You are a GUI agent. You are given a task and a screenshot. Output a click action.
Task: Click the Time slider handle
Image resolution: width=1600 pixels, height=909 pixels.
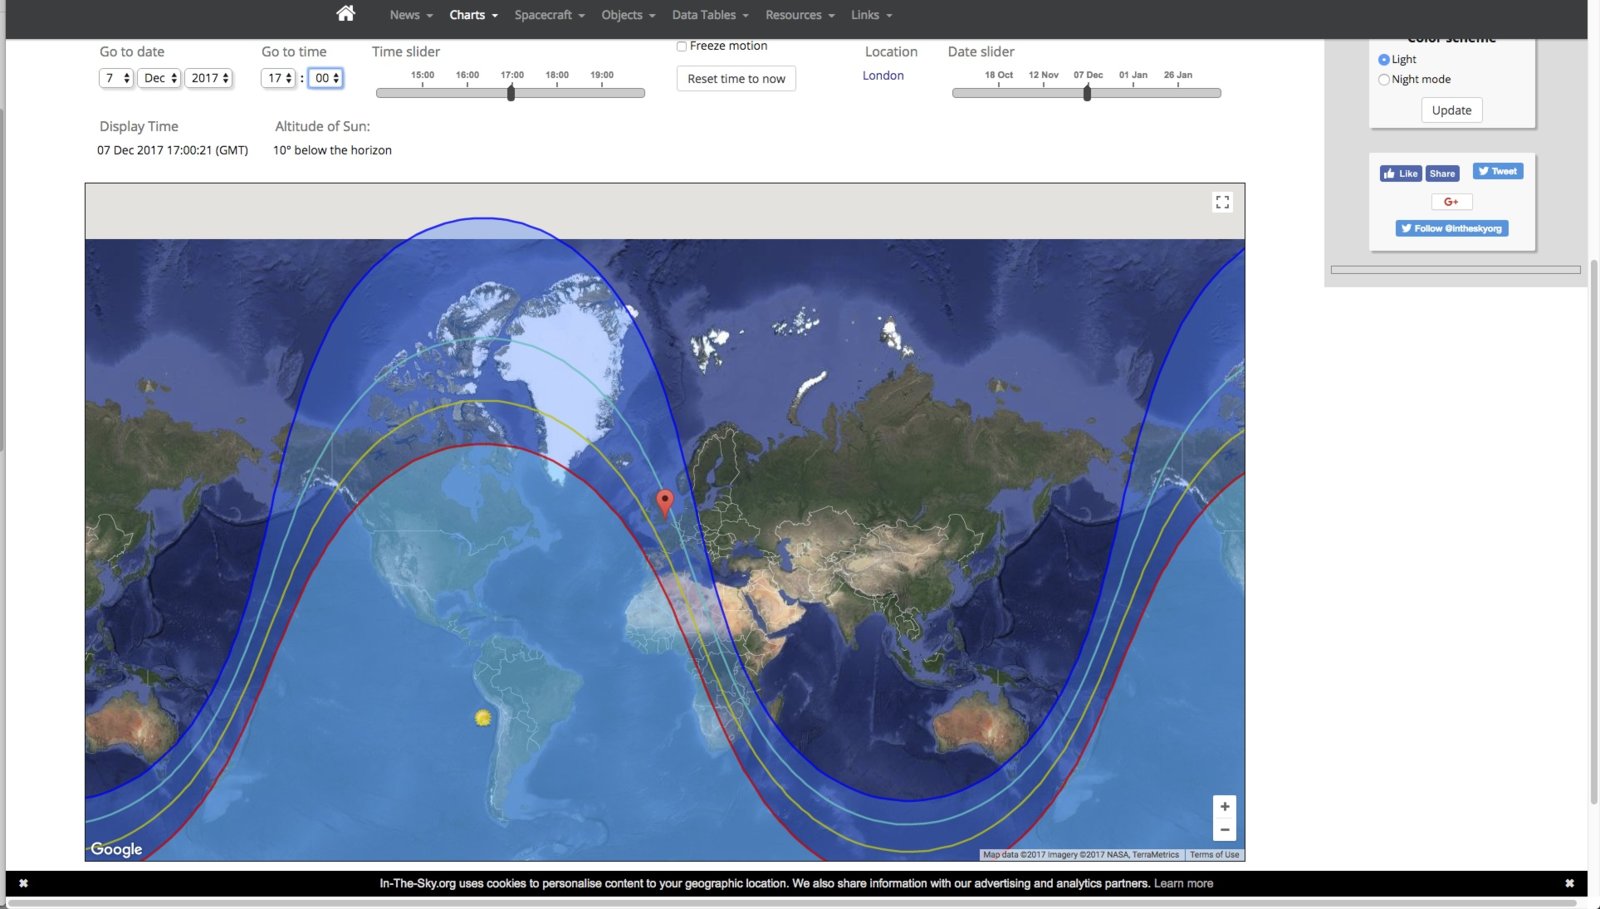pyautogui.click(x=511, y=93)
